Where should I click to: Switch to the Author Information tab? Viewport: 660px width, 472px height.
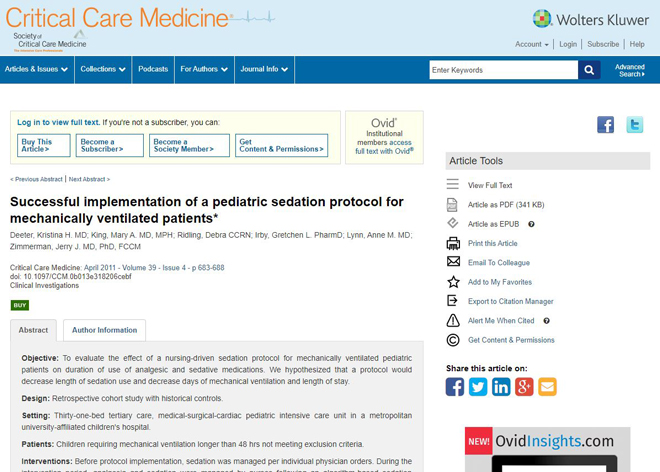(x=104, y=330)
